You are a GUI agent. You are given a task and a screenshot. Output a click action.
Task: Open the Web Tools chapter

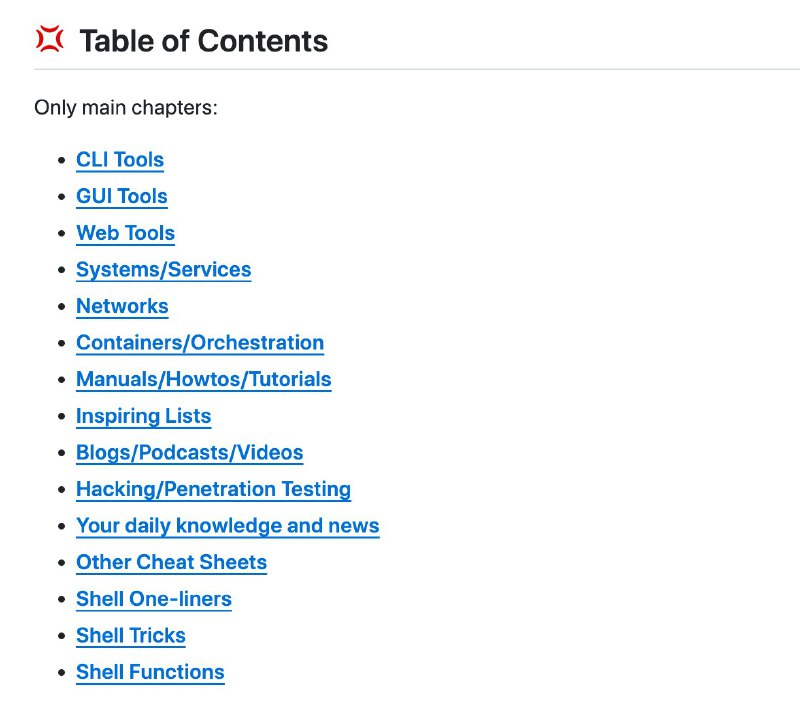(x=125, y=233)
